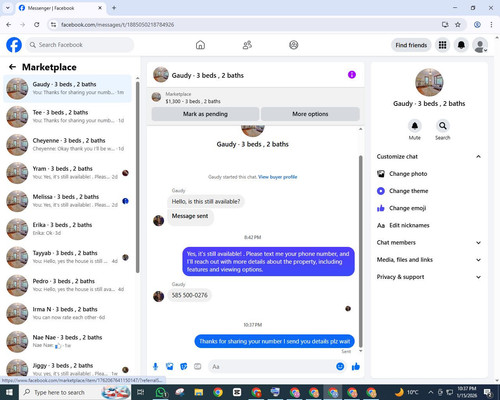Open the Pedro conversation
This screenshot has width=500, height=400.
(x=67, y=285)
